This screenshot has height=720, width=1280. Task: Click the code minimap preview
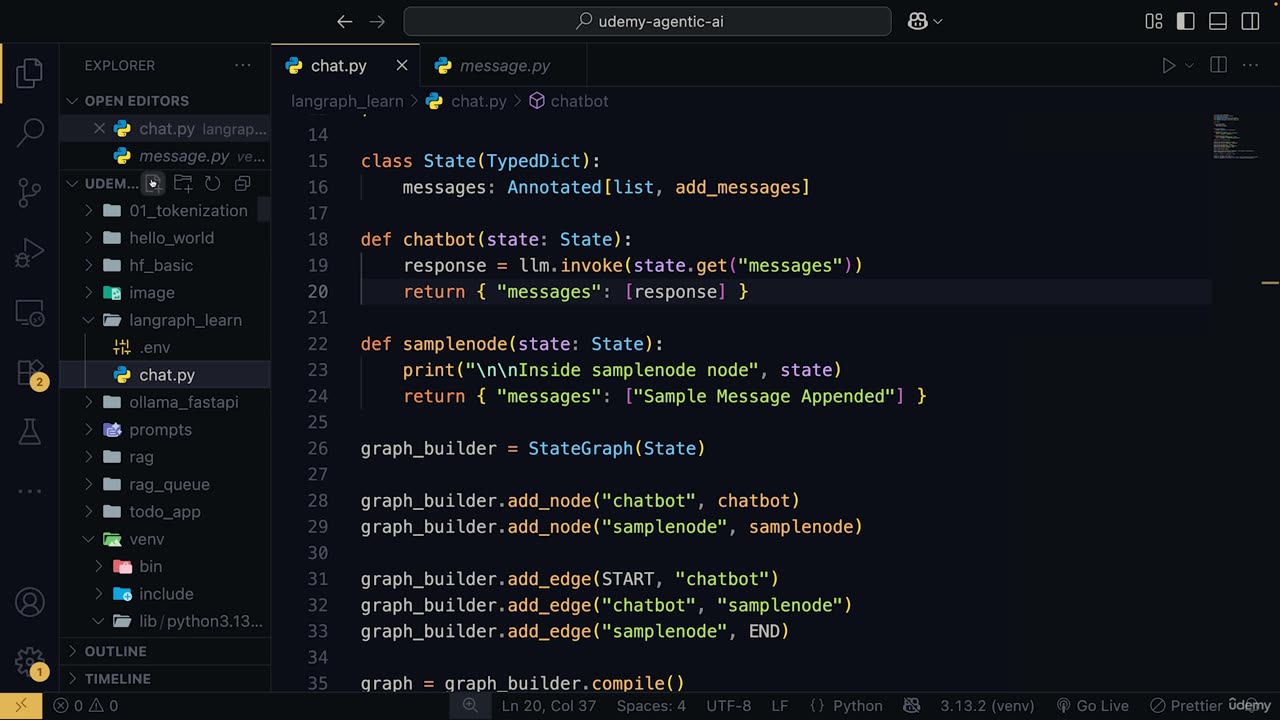coord(1236,137)
